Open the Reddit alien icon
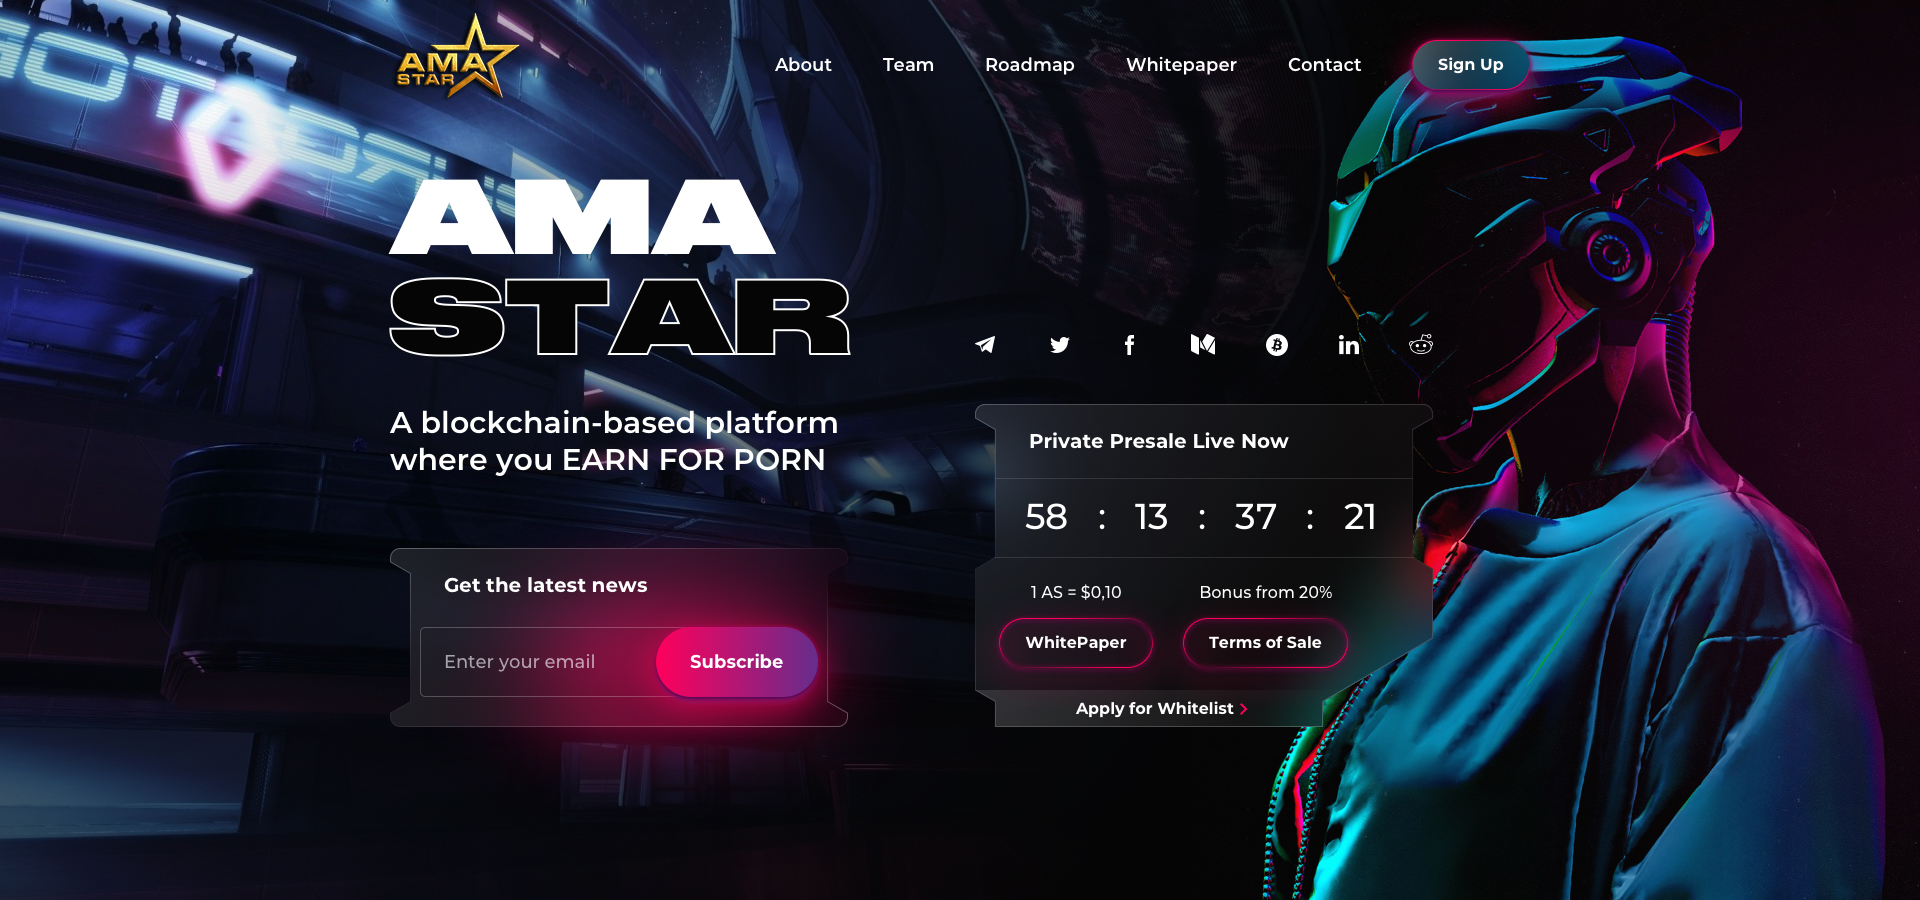 1421,345
